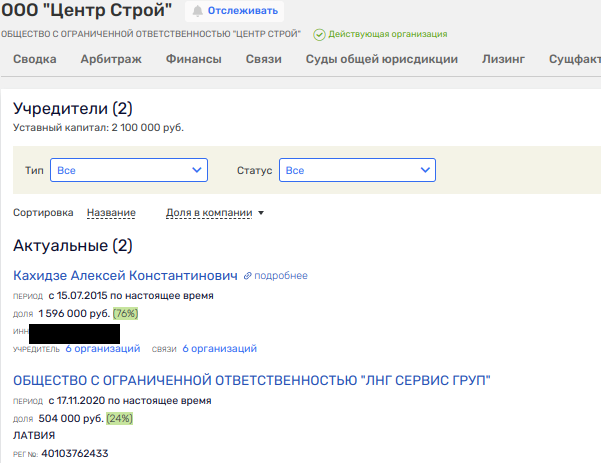Click the bell icon next to Отслеживать
Image resolution: width=601 pixels, height=463 pixels.
197,11
